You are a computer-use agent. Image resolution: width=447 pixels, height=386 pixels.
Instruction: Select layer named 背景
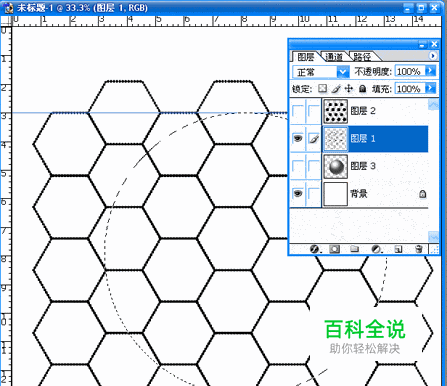[358, 194]
